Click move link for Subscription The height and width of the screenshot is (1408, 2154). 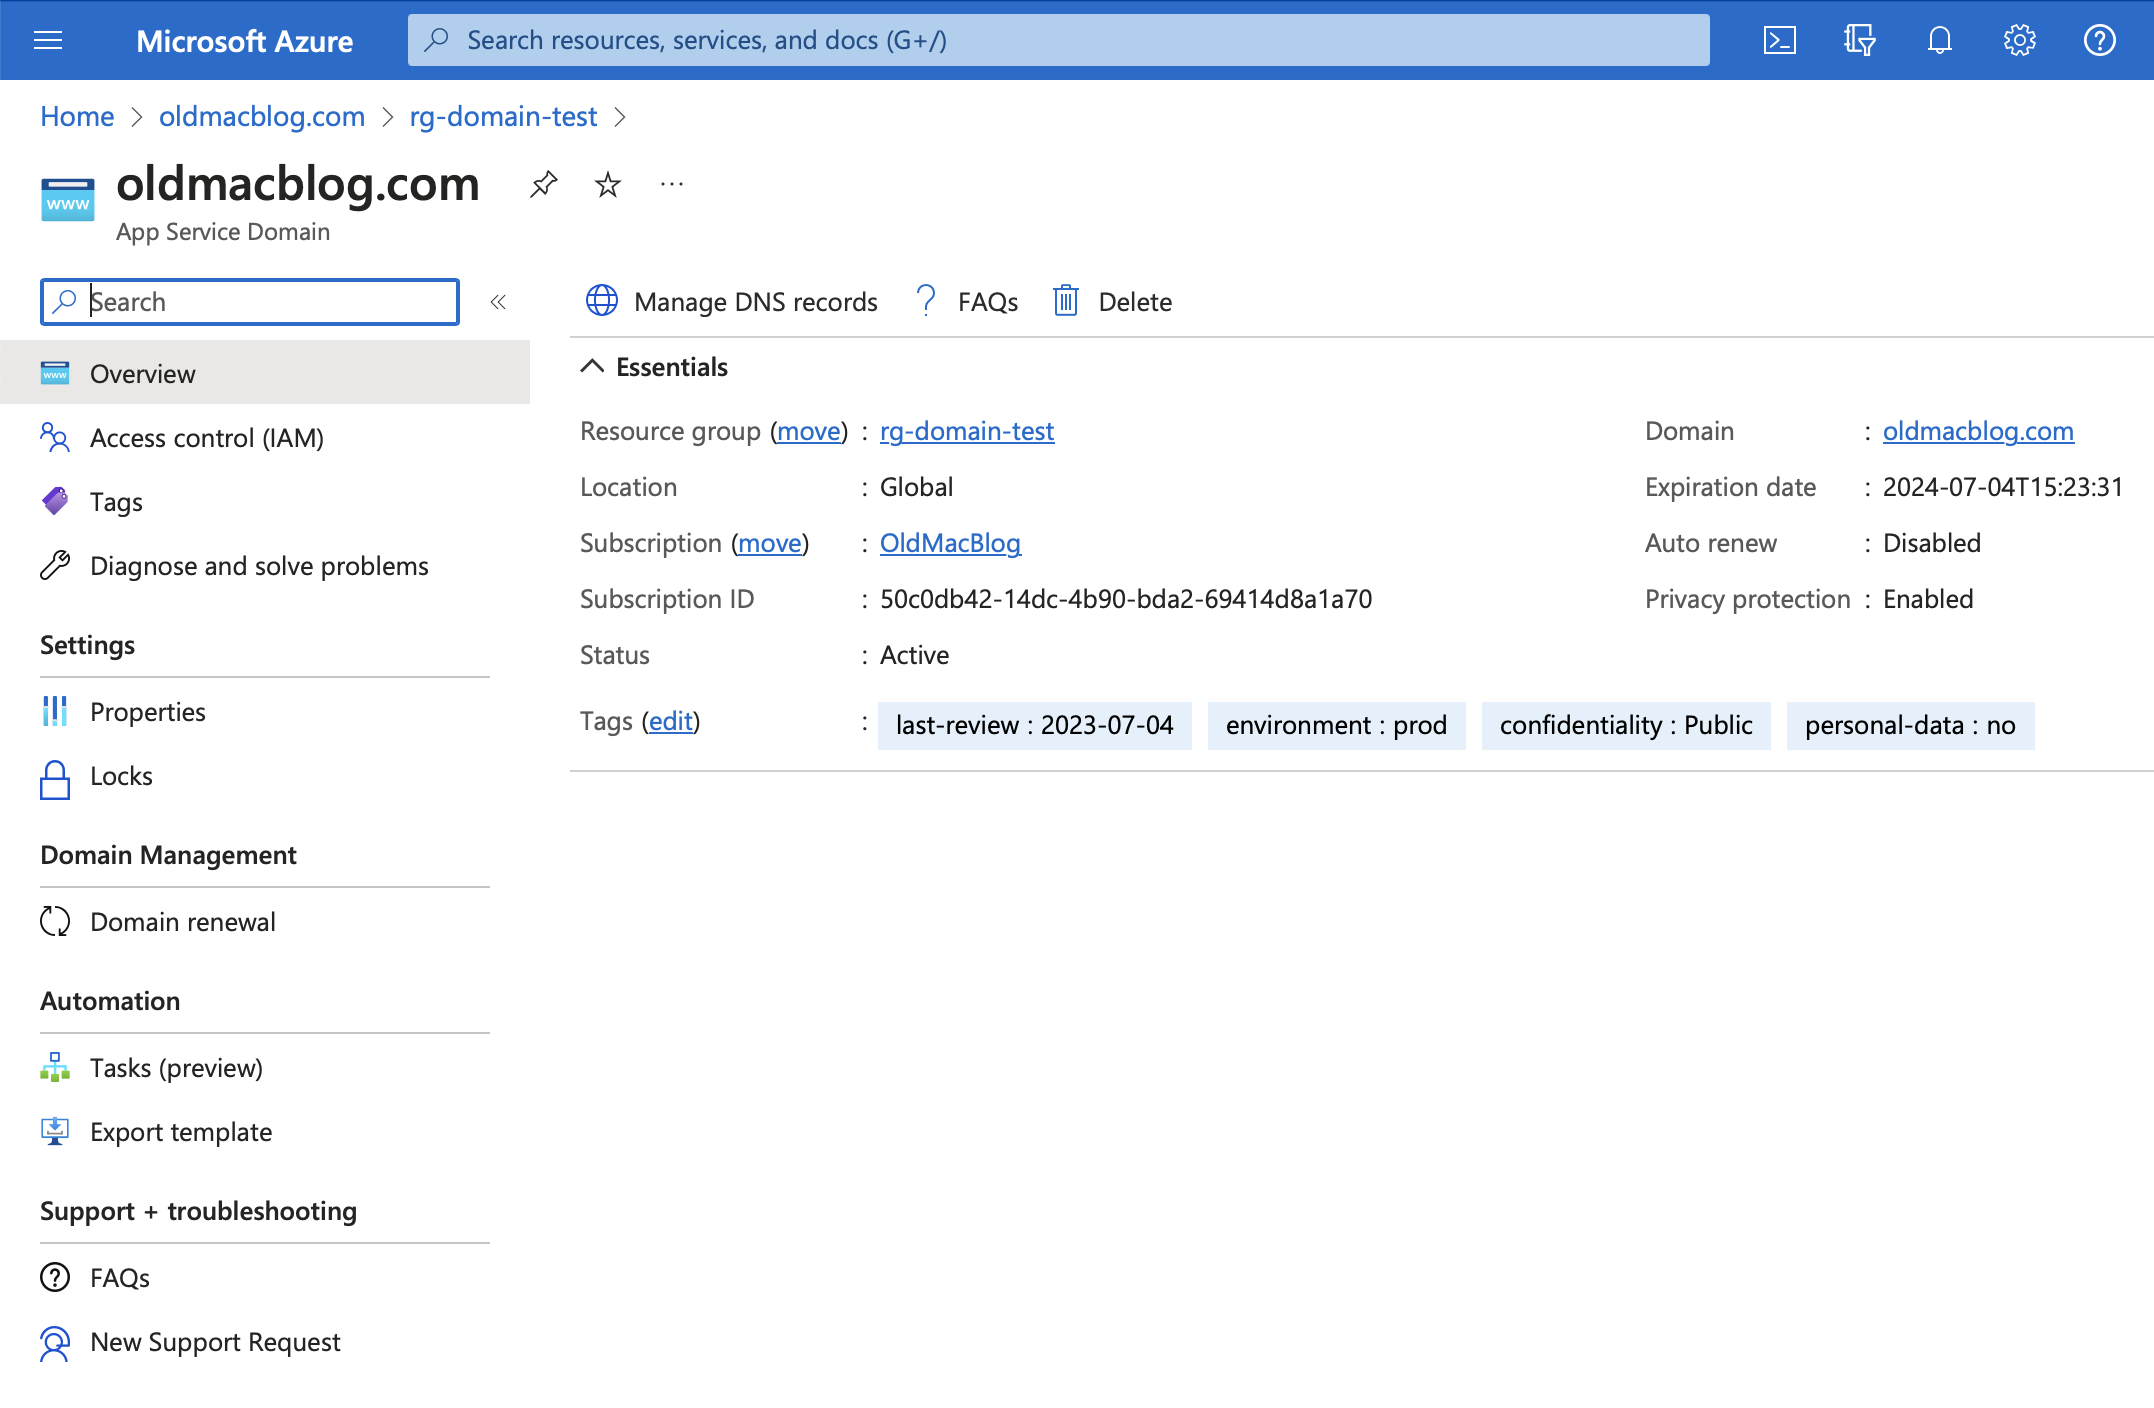pyautogui.click(x=770, y=543)
